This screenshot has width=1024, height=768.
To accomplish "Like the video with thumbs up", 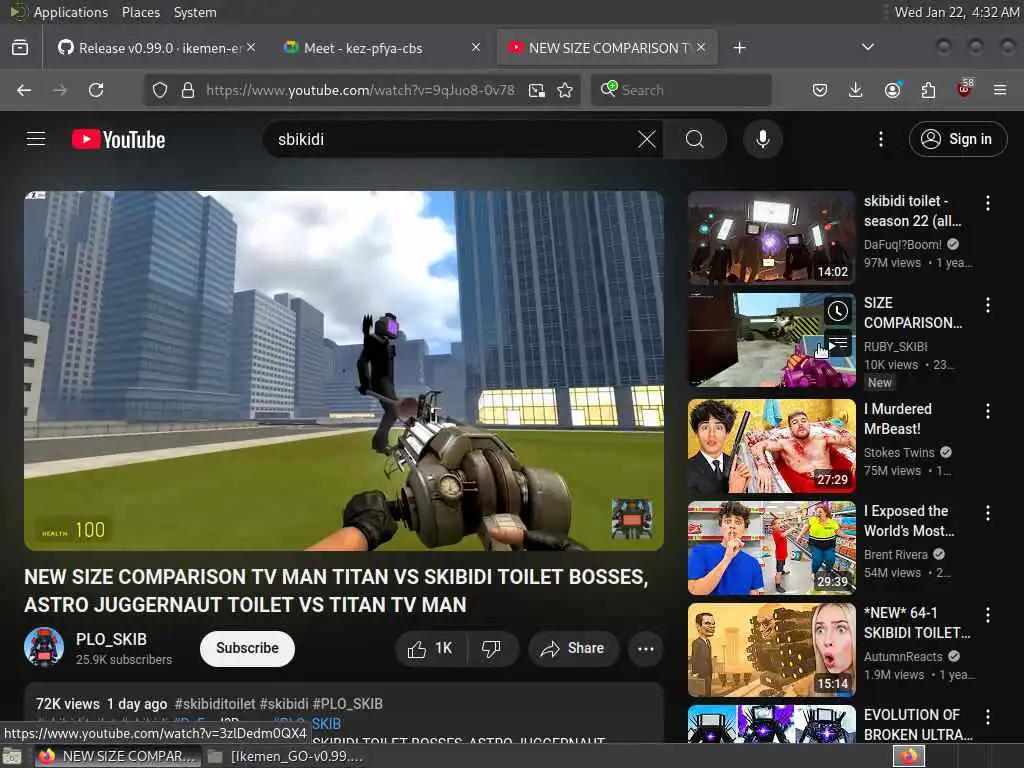I will [430, 648].
